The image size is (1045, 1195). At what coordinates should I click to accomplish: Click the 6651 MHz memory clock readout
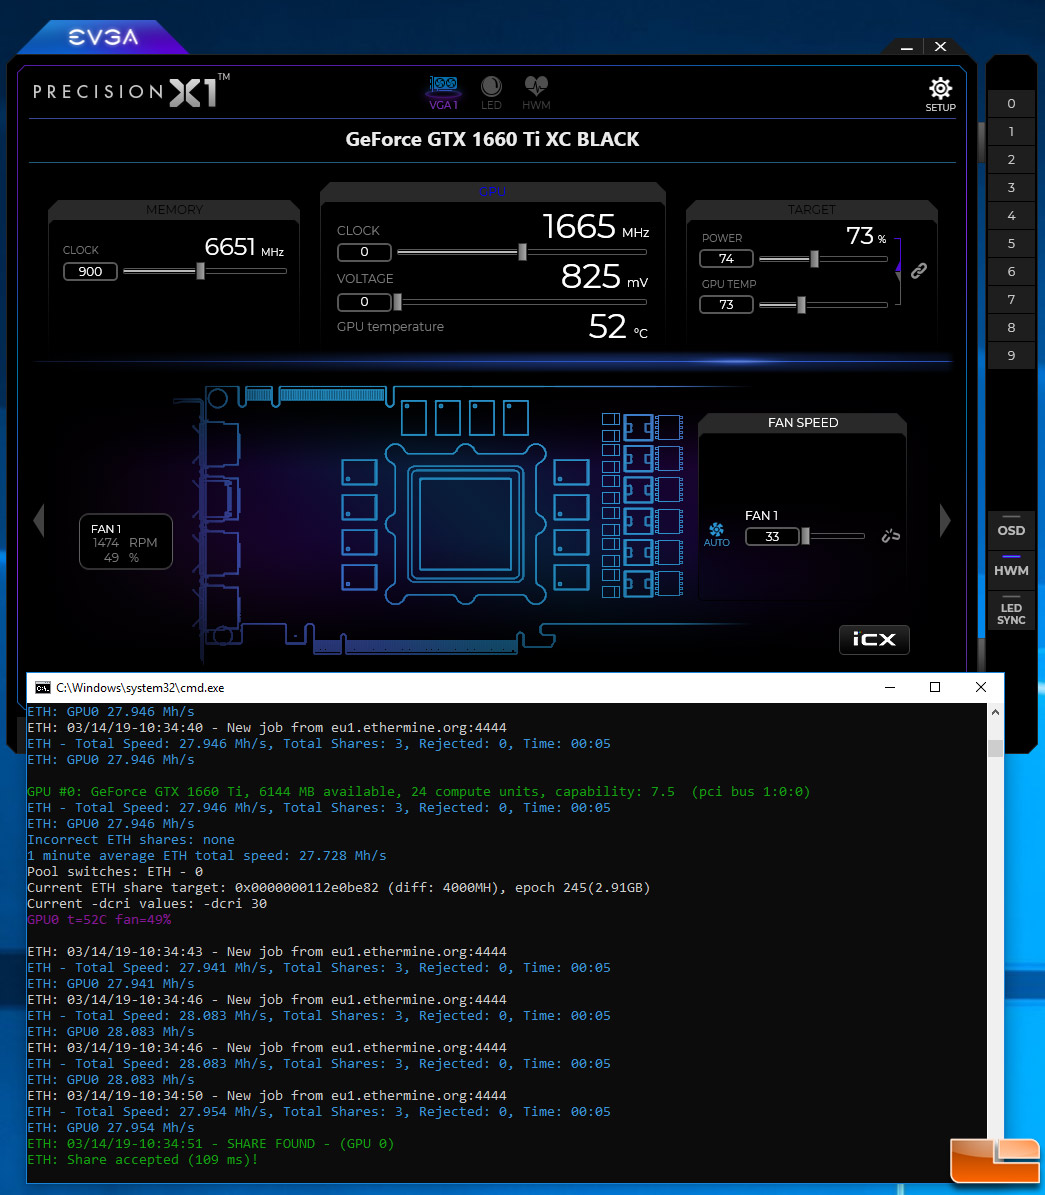tap(244, 247)
